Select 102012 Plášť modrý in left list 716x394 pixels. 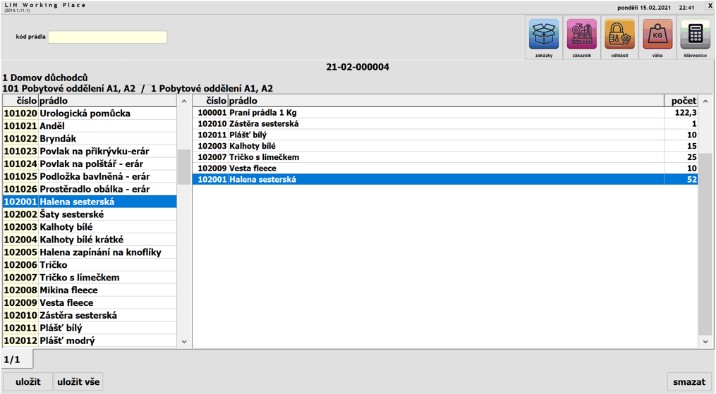pos(90,341)
